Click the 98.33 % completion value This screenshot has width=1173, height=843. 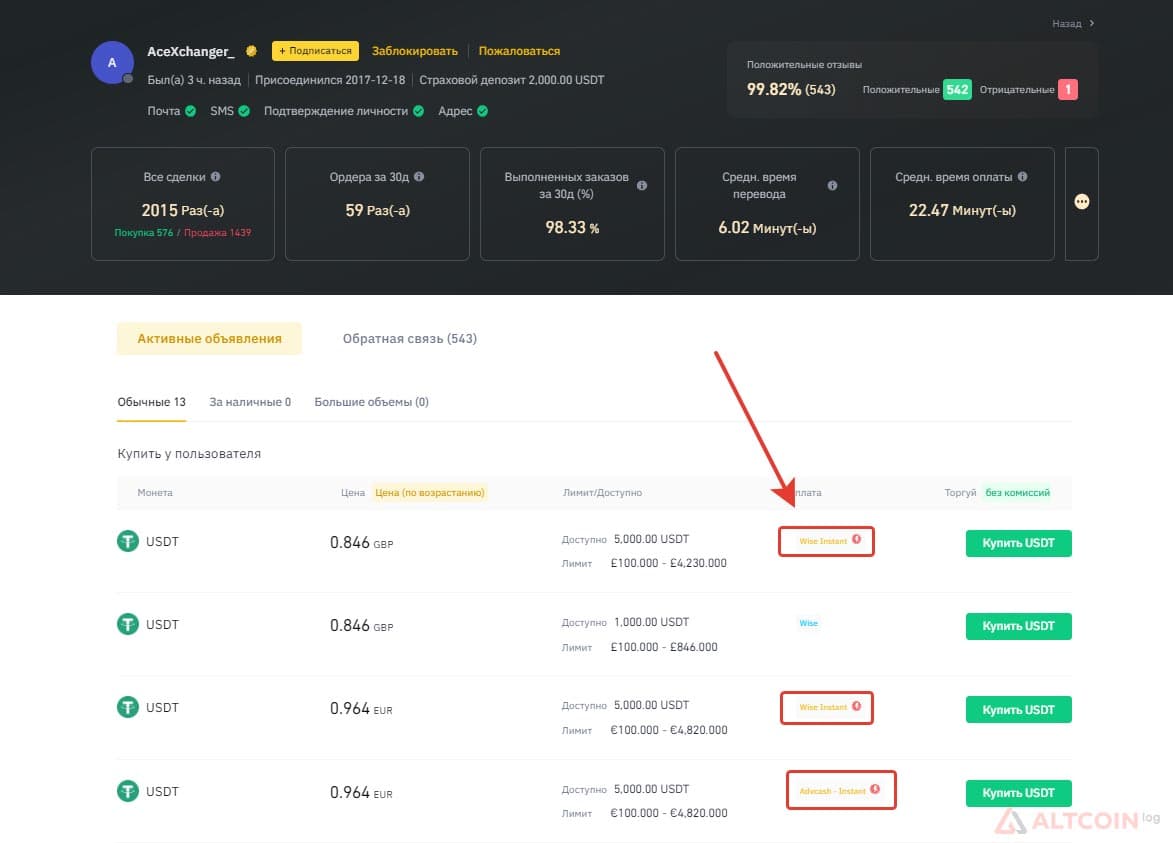pyautogui.click(x=572, y=227)
